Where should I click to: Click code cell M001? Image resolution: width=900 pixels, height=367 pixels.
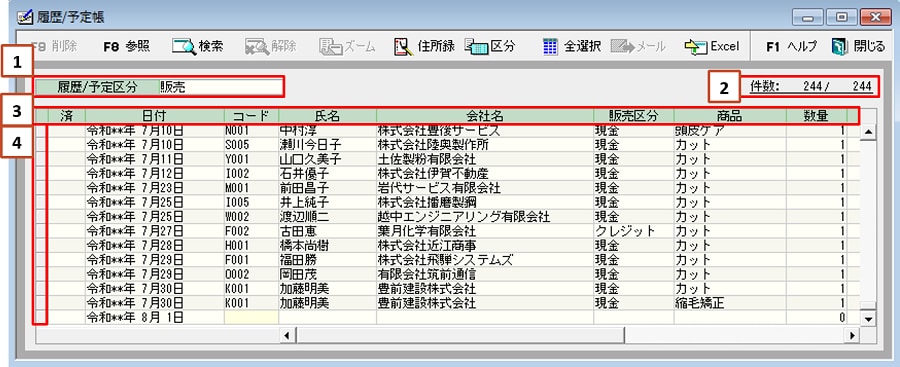pyautogui.click(x=251, y=188)
